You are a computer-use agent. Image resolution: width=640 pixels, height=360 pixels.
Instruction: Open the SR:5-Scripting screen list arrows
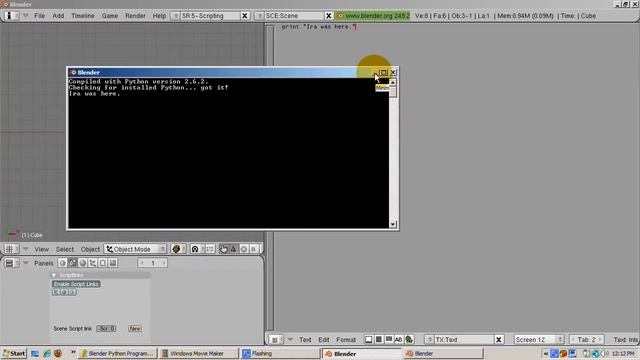point(176,16)
